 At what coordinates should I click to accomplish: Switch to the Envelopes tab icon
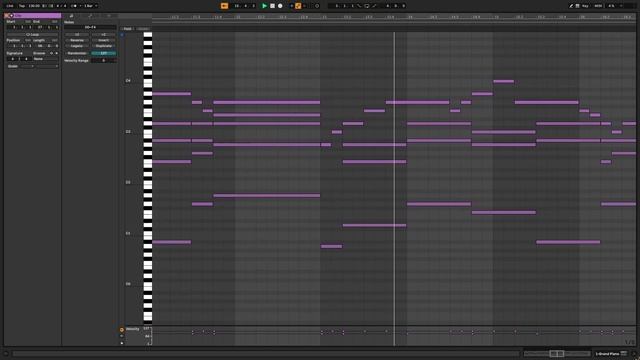(x=90, y=16)
